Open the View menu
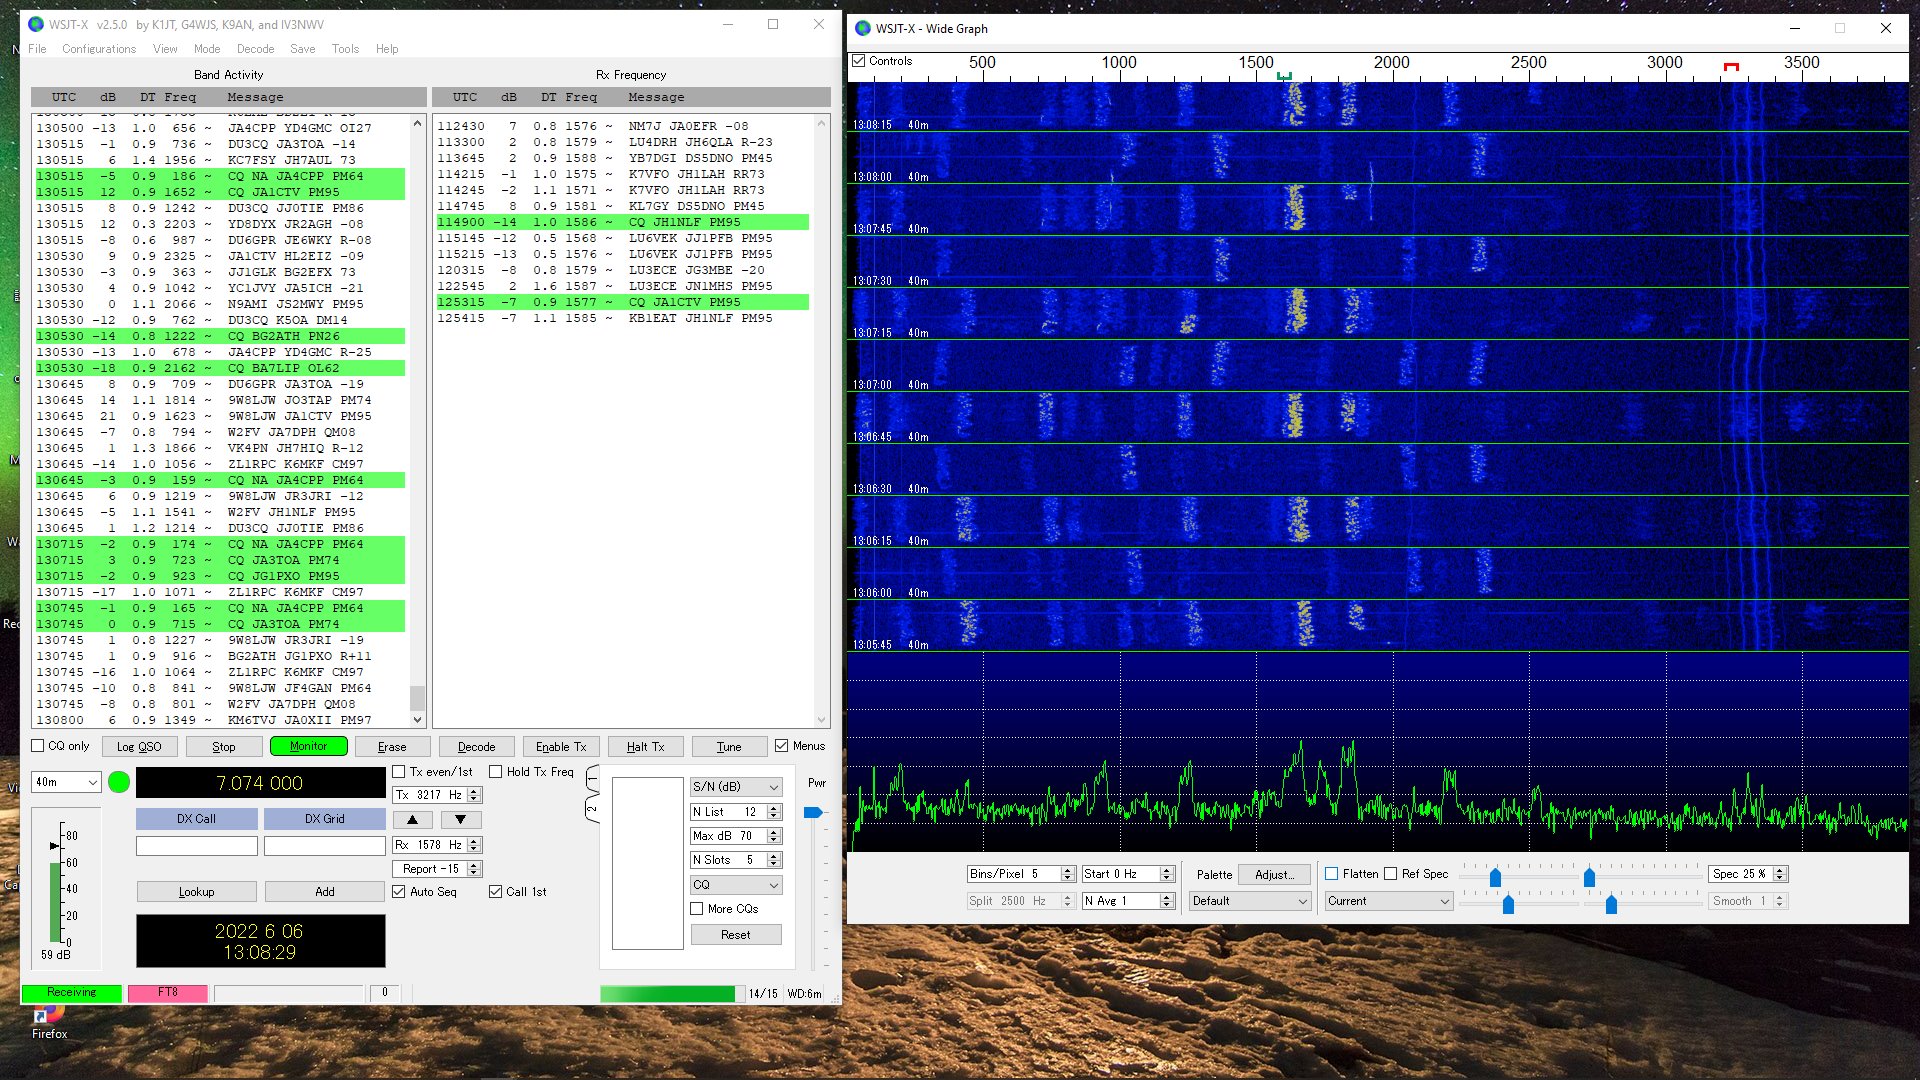The height and width of the screenshot is (1080, 1920). (165, 49)
